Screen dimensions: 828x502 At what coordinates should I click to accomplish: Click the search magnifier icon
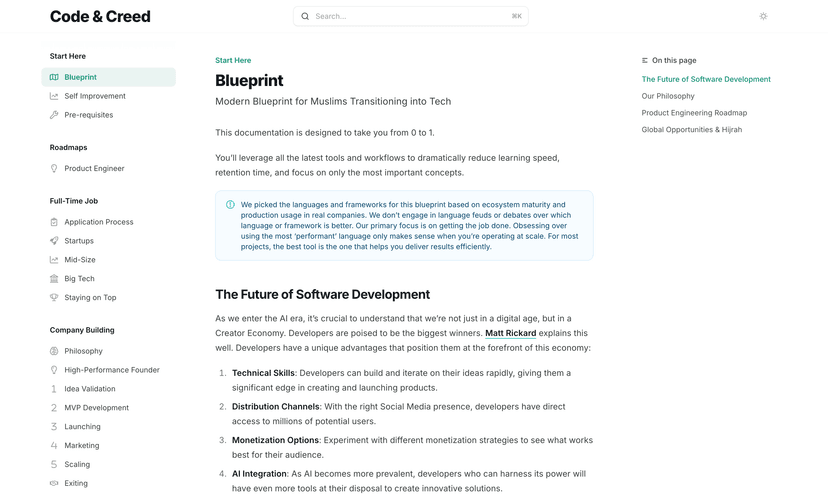pyautogui.click(x=305, y=16)
